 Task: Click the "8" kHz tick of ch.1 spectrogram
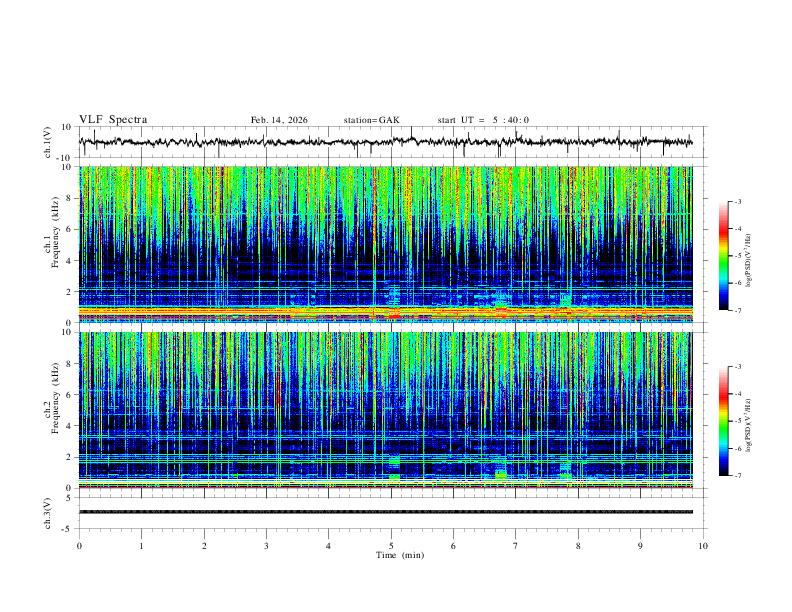[70, 198]
